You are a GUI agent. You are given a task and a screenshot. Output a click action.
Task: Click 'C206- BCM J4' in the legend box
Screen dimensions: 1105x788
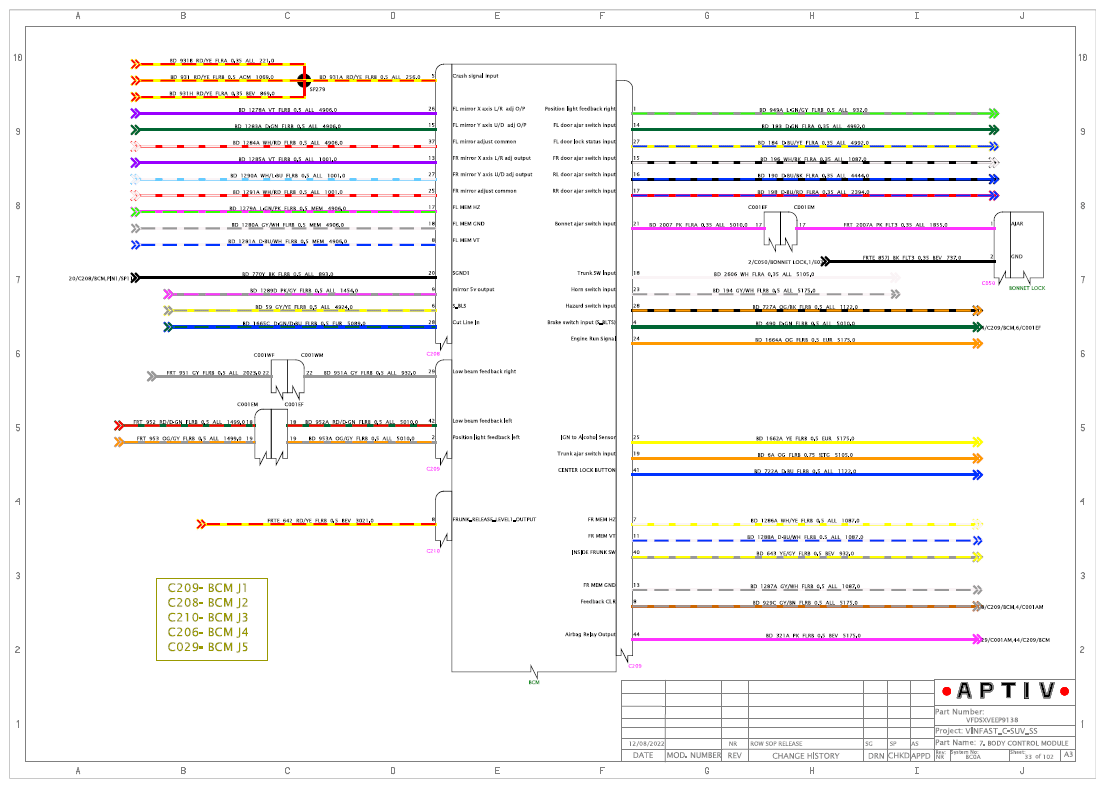pos(208,632)
